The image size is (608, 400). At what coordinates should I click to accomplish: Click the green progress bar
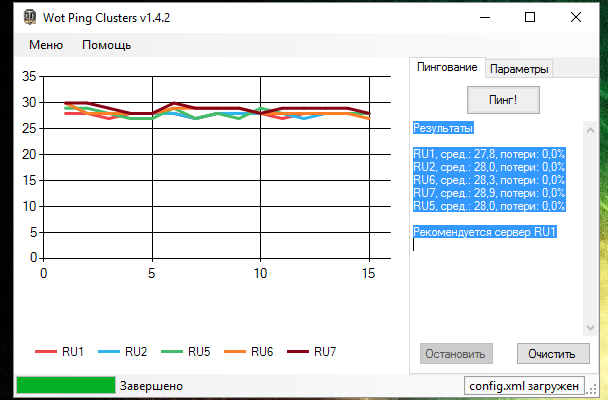coord(66,386)
